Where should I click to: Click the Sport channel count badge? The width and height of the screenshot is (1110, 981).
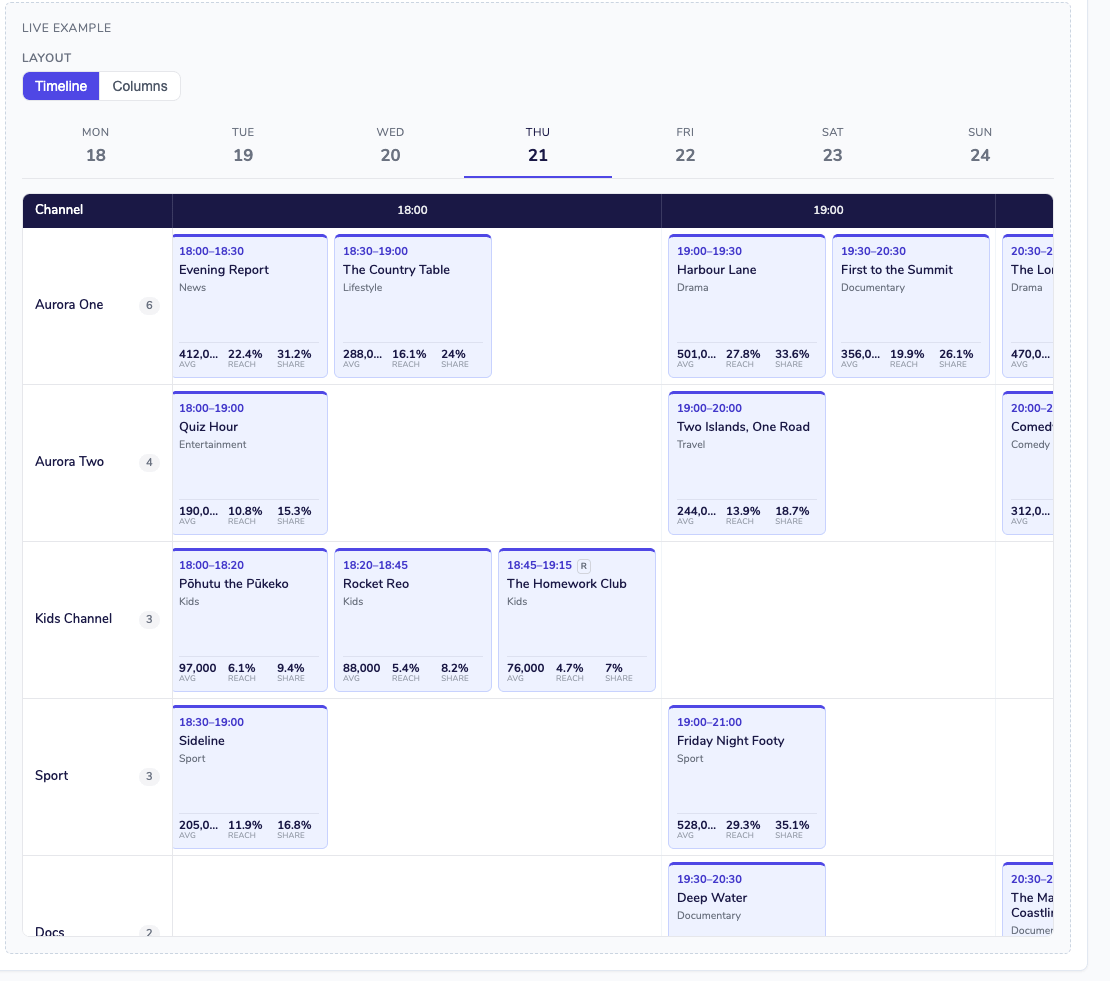(x=149, y=776)
